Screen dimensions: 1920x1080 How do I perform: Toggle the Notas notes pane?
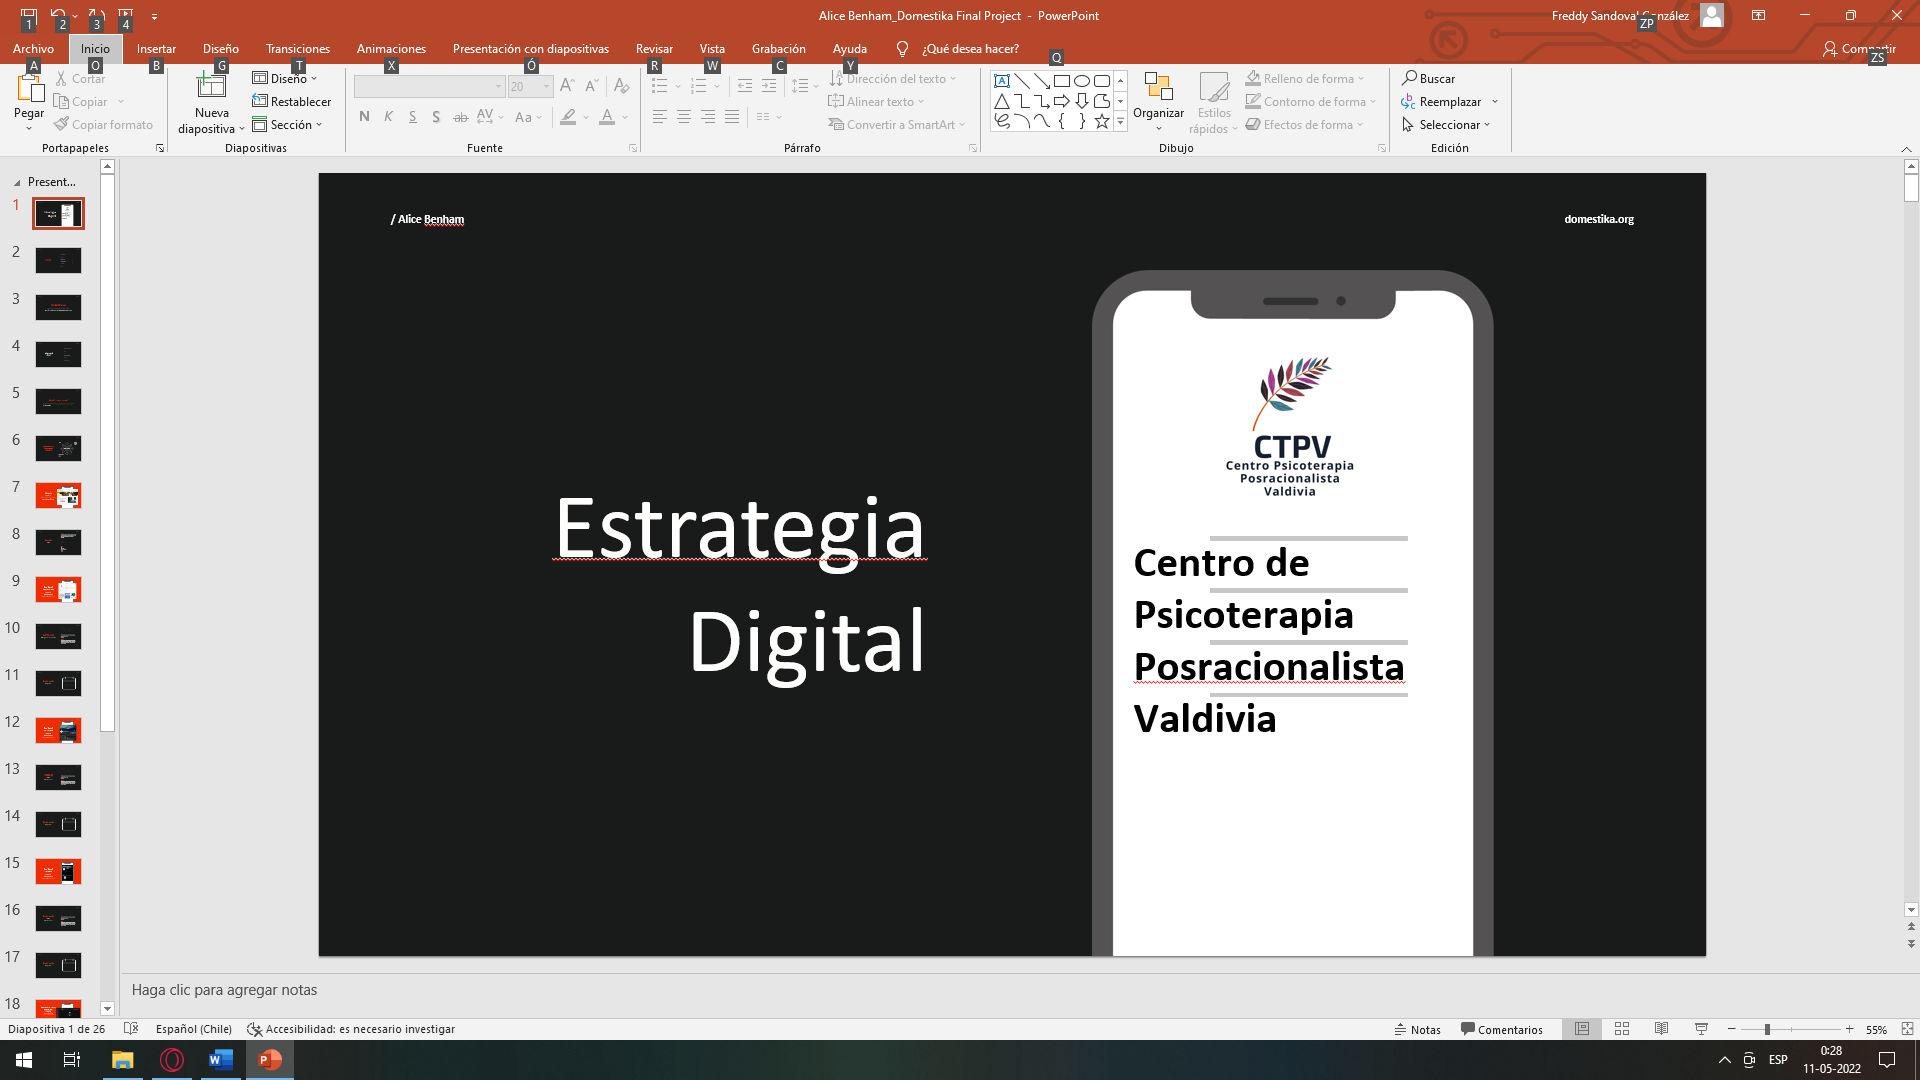(x=1418, y=1029)
